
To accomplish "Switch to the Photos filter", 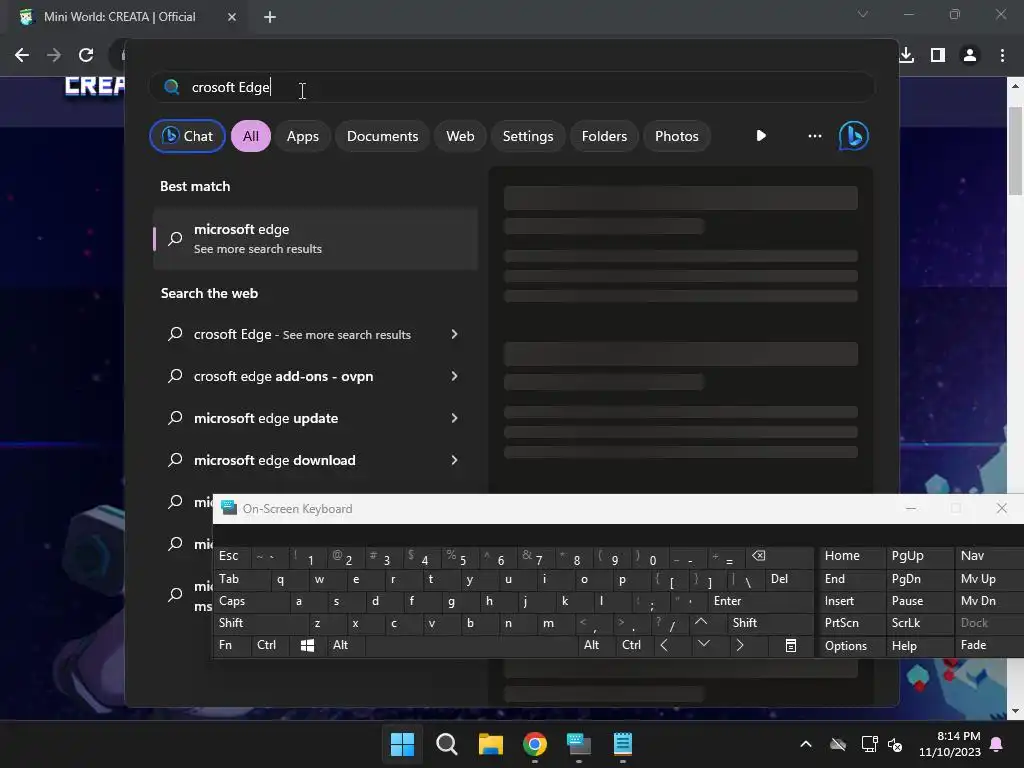I will (677, 136).
